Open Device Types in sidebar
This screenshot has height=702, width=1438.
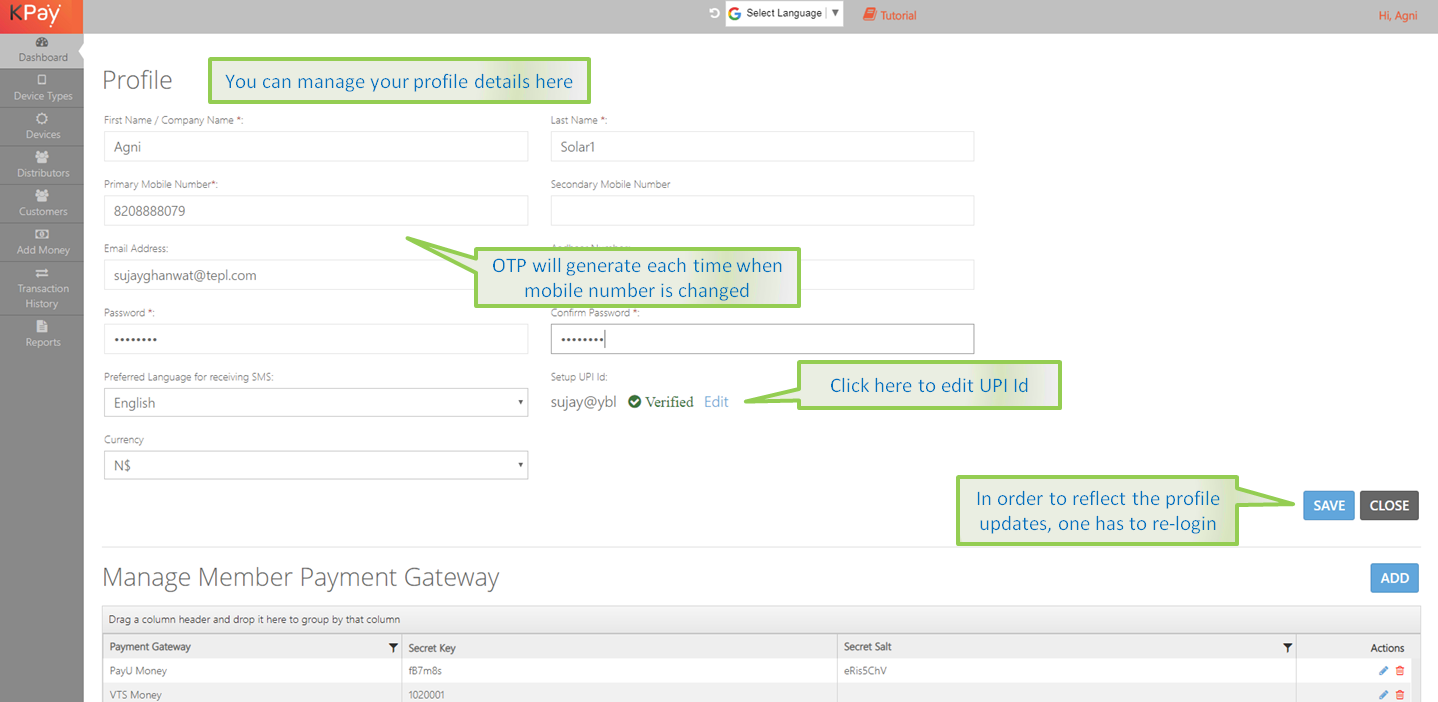42,88
